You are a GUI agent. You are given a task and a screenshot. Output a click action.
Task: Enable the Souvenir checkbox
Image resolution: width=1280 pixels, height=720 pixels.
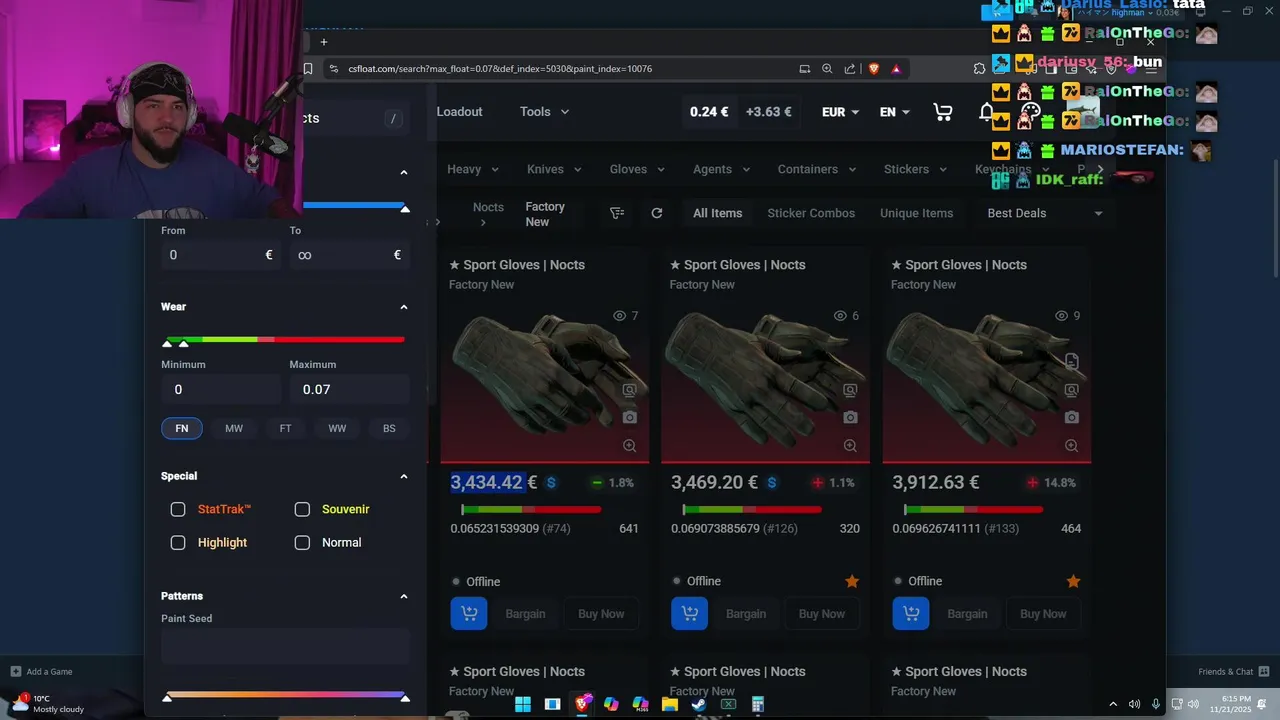point(302,509)
